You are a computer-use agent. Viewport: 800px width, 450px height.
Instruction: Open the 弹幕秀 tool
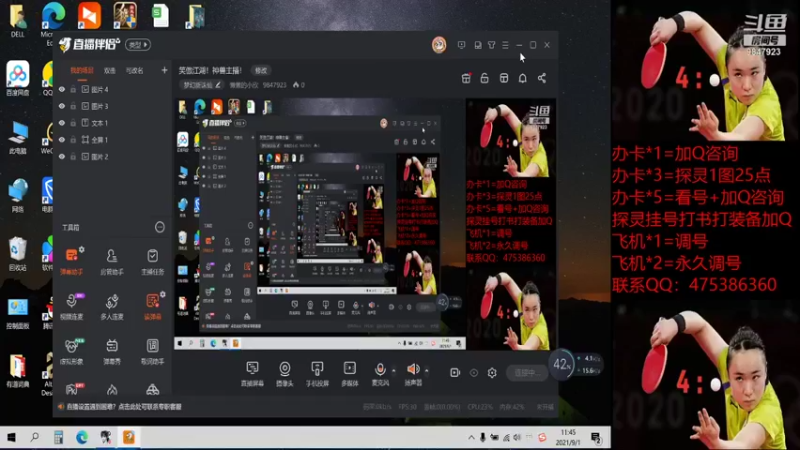112,351
